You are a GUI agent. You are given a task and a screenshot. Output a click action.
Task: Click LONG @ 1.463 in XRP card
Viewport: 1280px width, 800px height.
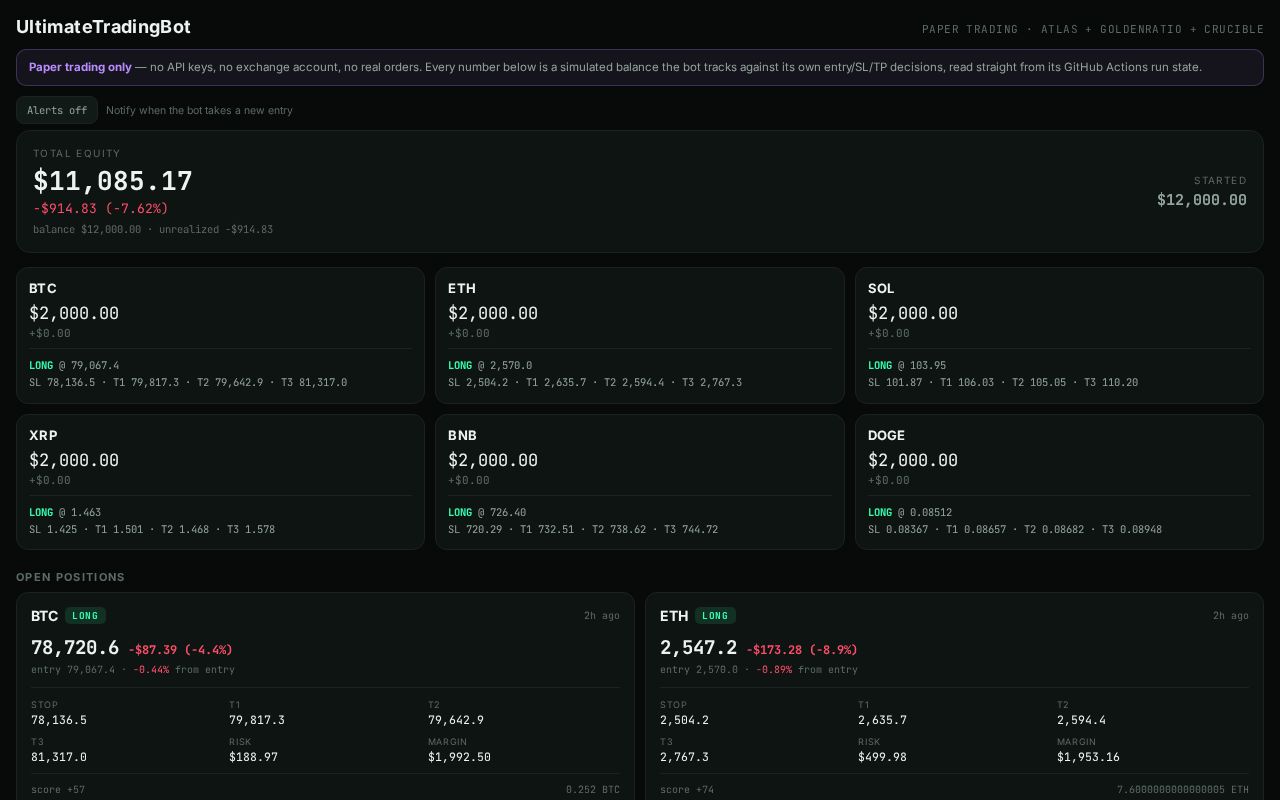point(65,512)
